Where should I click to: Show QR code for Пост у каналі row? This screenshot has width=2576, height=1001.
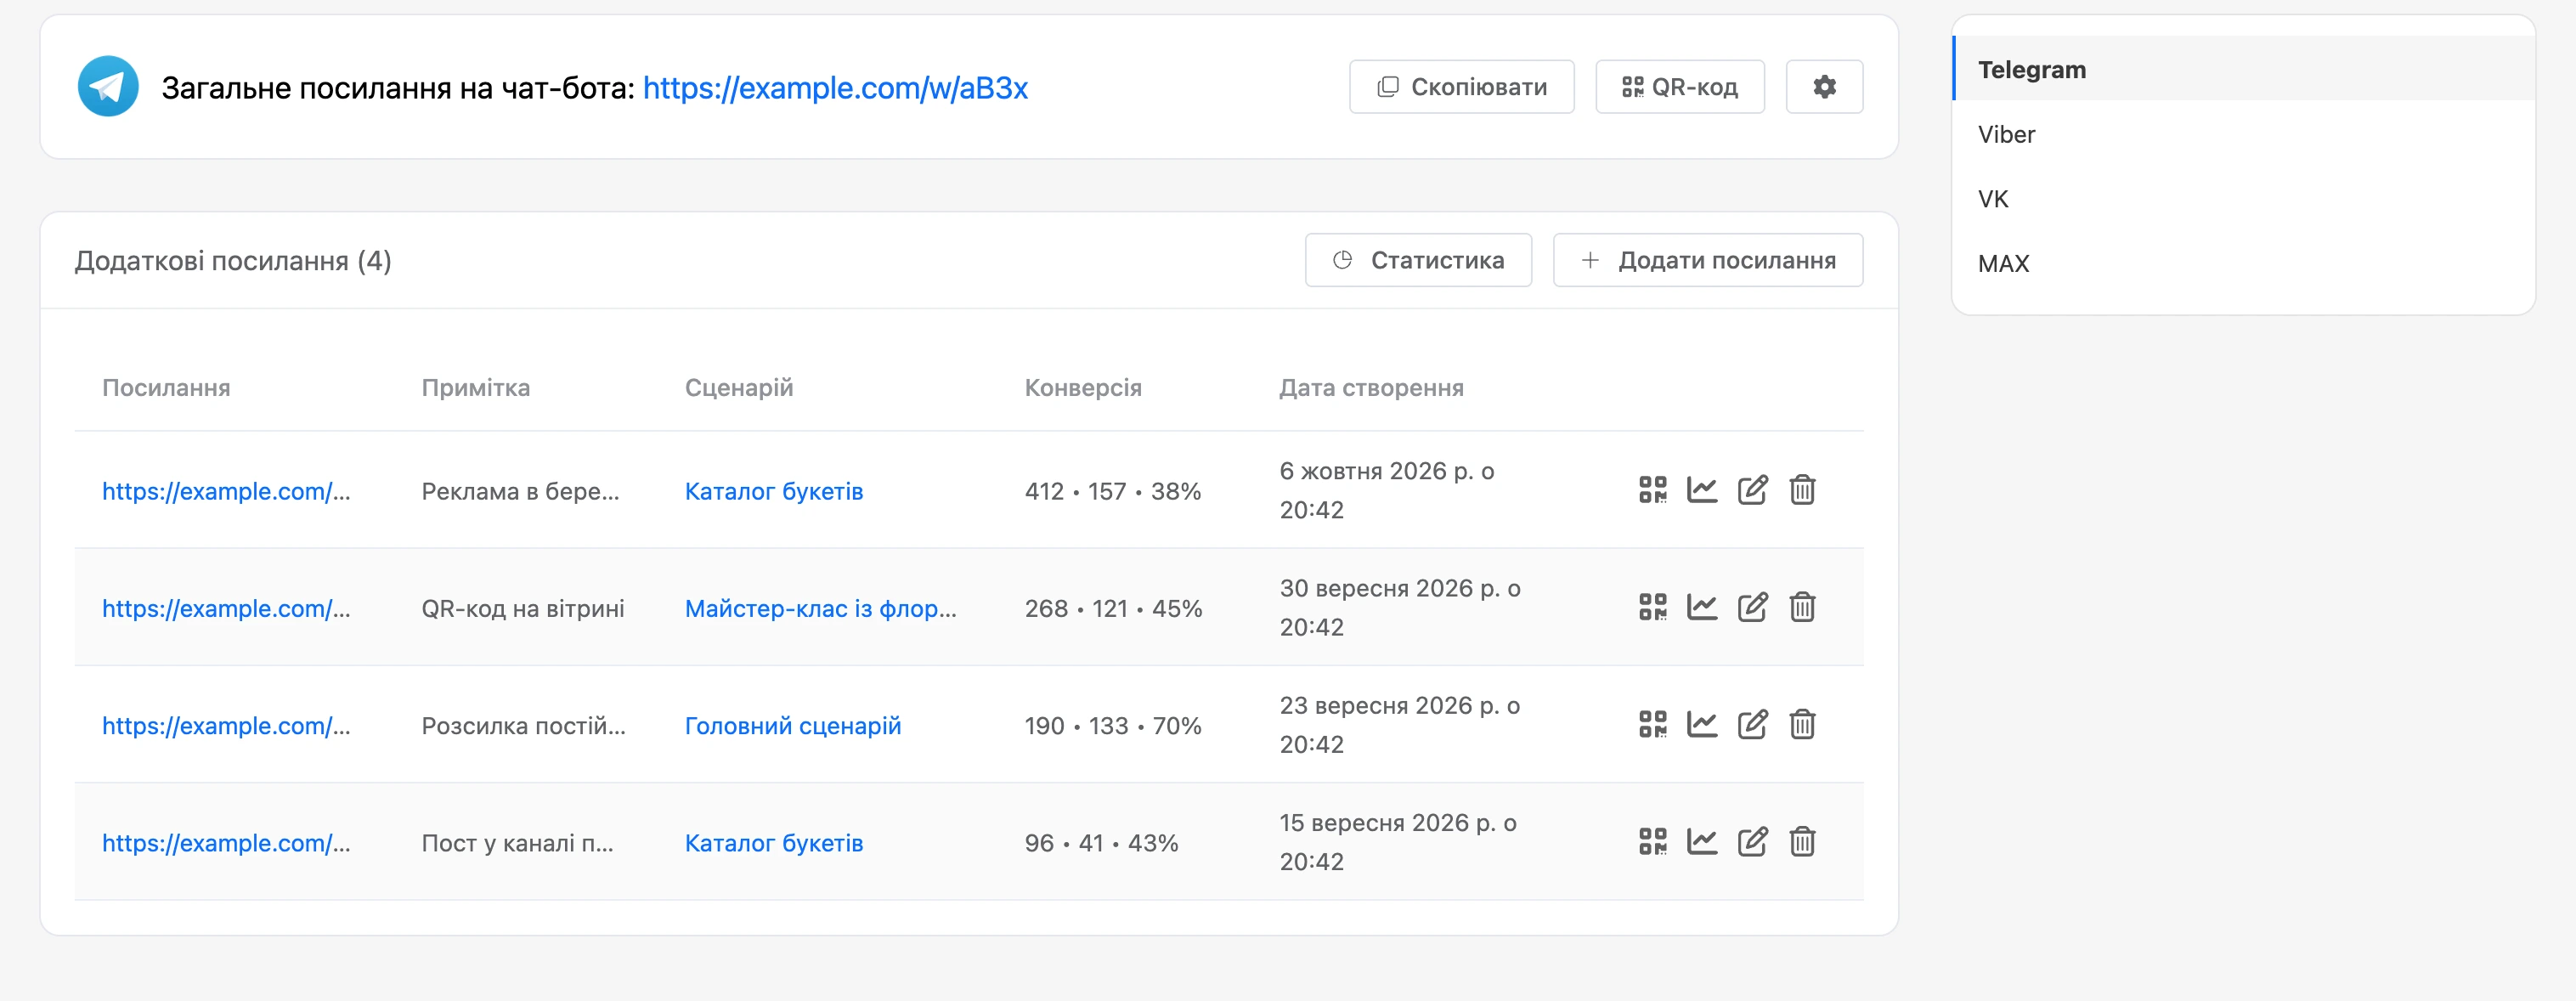tap(1652, 841)
